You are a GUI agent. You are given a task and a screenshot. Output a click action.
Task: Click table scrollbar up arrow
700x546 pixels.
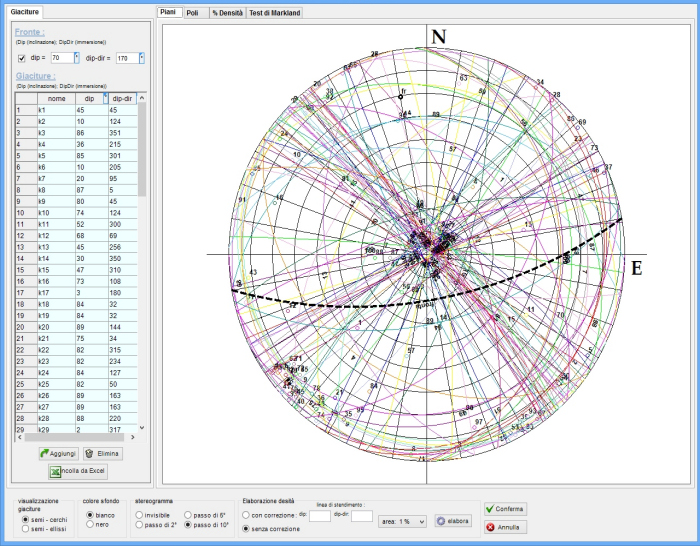(x=142, y=98)
